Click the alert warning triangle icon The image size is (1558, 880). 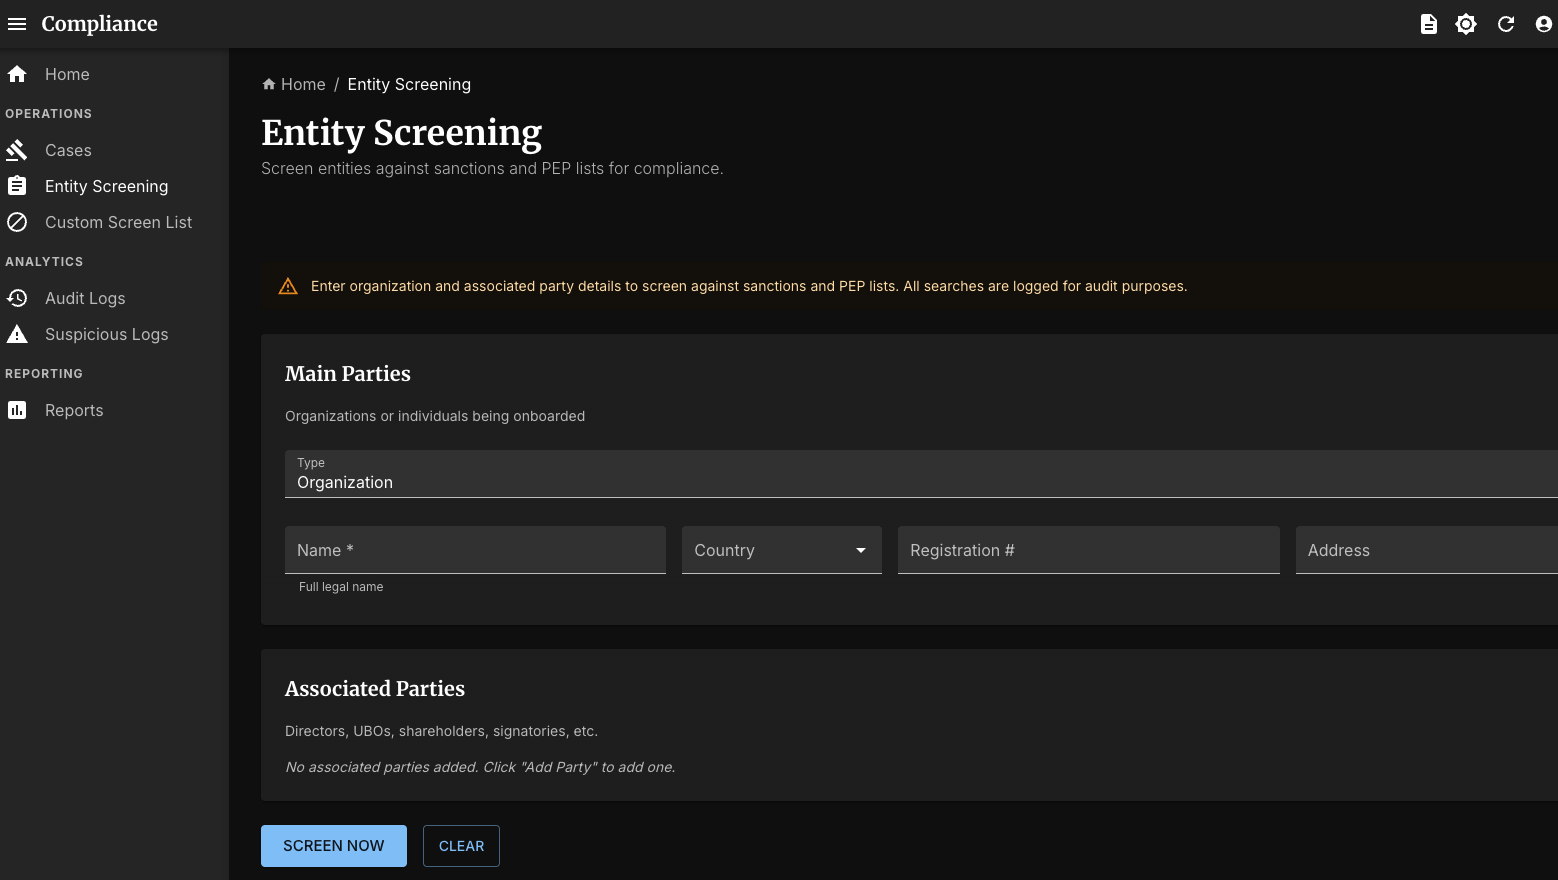288,286
